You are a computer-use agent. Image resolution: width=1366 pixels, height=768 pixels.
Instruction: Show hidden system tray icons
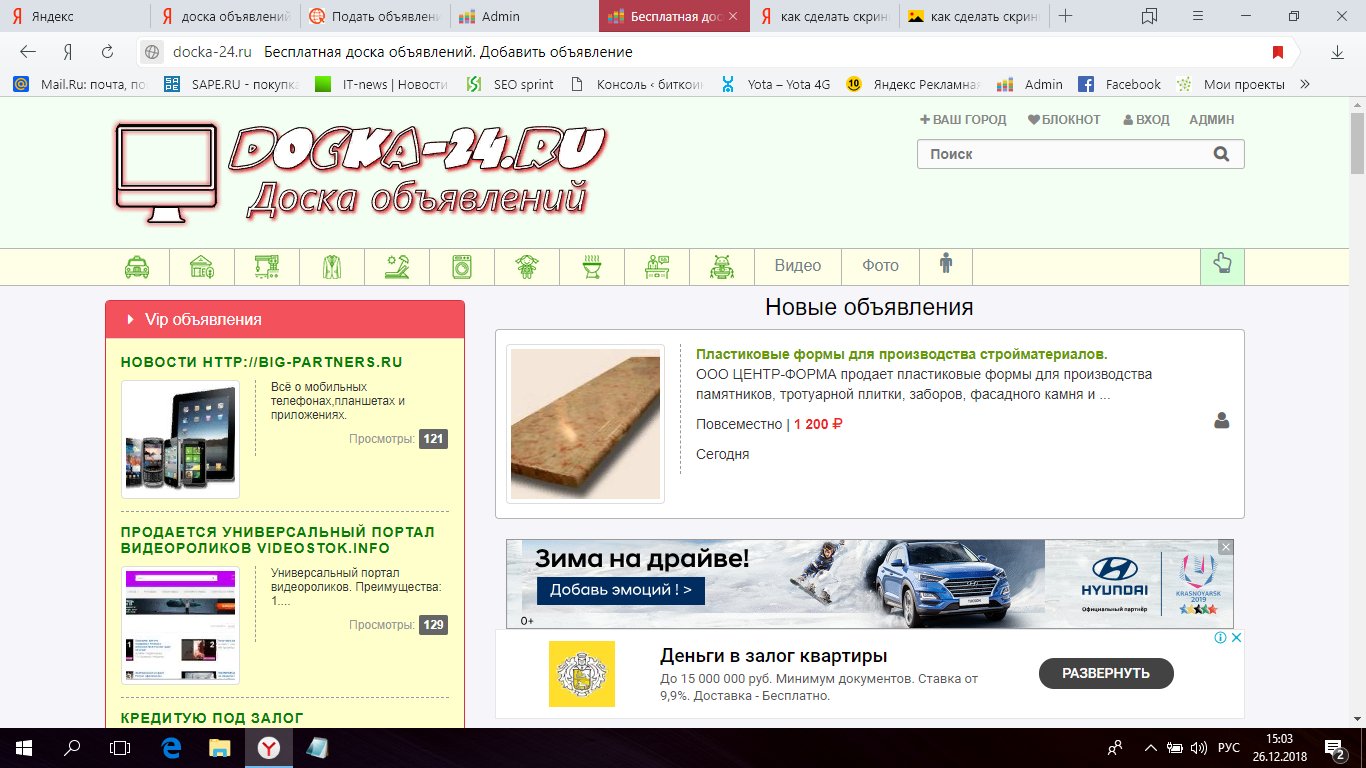point(1150,747)
